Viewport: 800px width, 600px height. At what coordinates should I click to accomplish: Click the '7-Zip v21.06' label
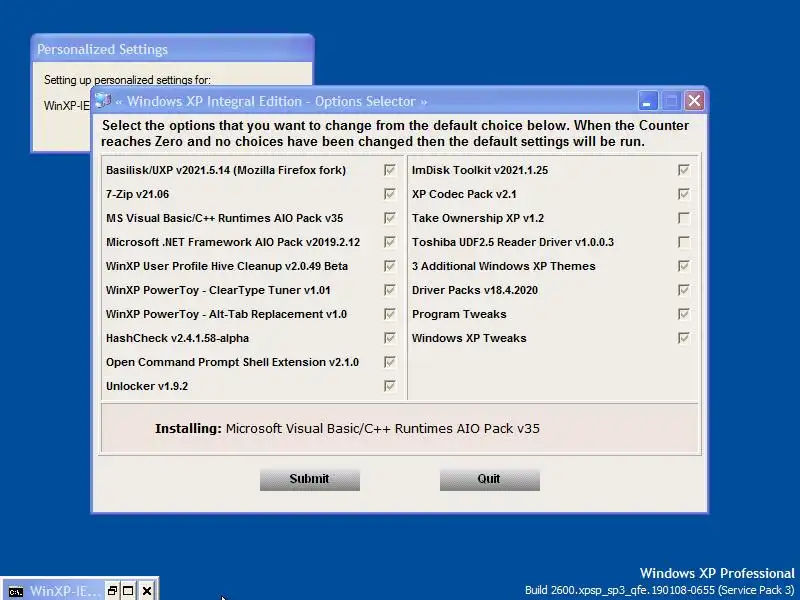click(137, 194)
